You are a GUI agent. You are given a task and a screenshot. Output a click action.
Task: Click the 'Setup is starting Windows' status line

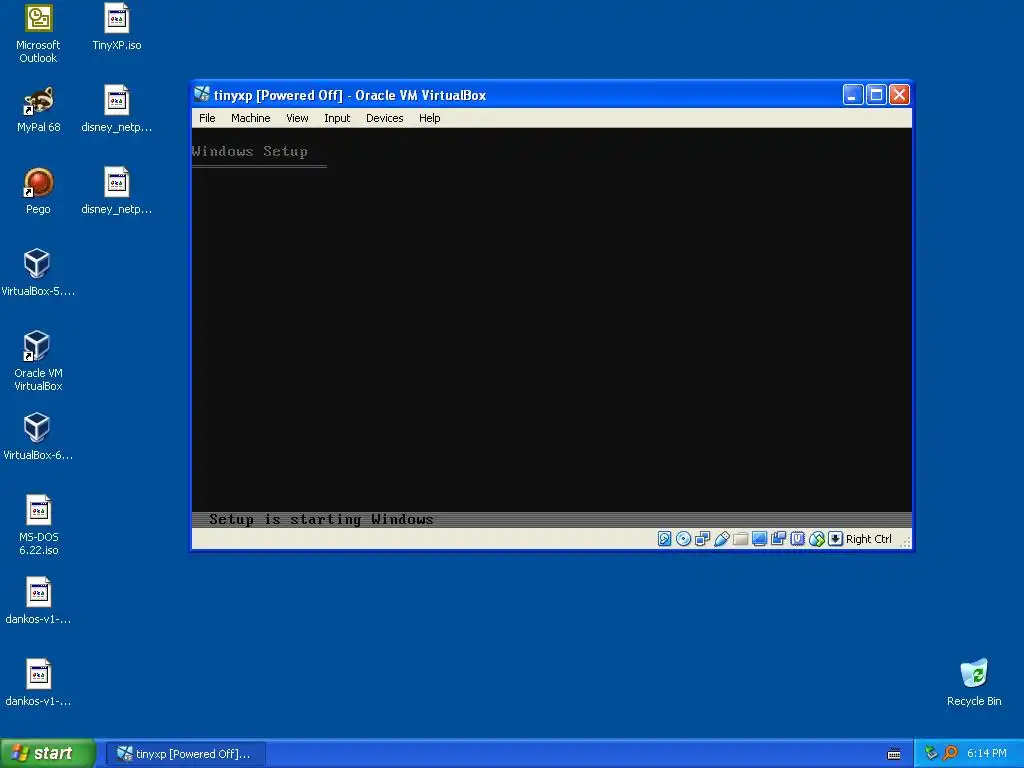click(x=321, y=519)
